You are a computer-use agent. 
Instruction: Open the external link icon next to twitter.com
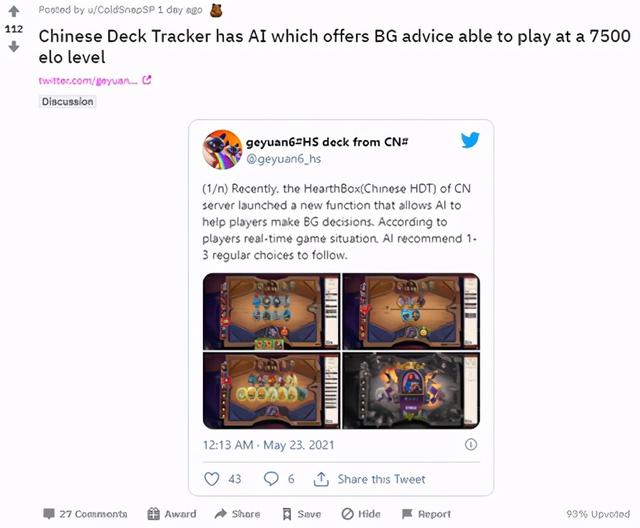(147, 80)
